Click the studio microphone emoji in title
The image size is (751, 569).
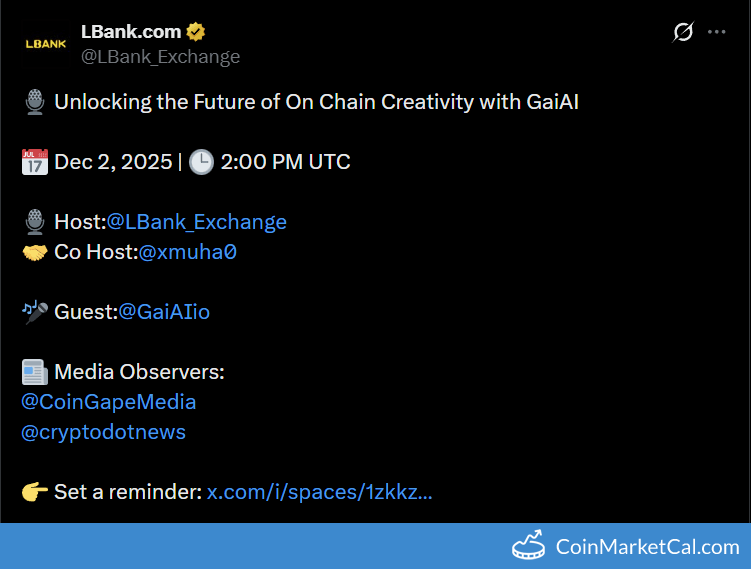click(x=35, y=102)
